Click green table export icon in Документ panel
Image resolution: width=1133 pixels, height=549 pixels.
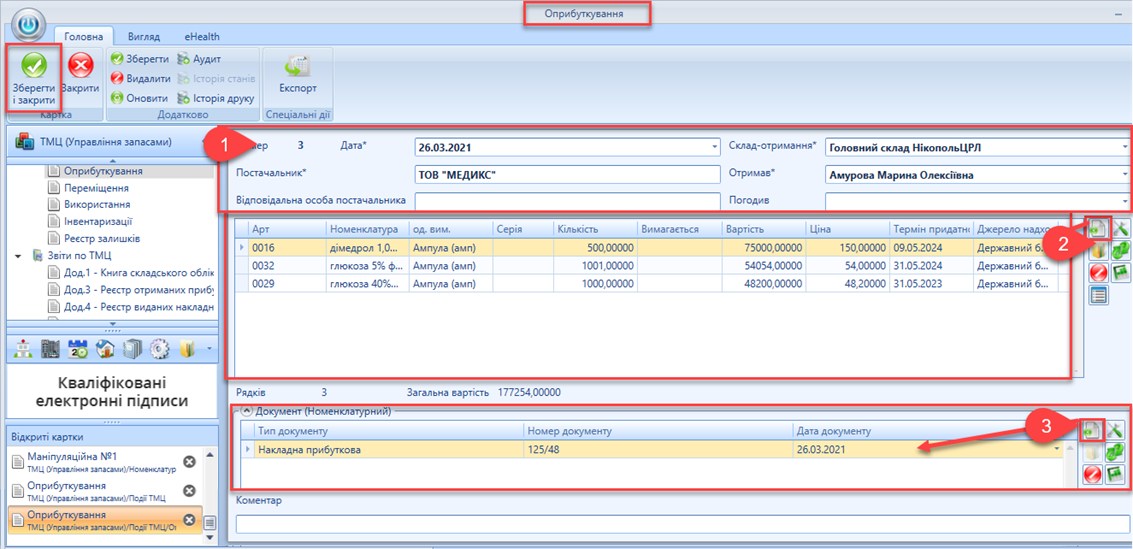(x=1114, y=475)
